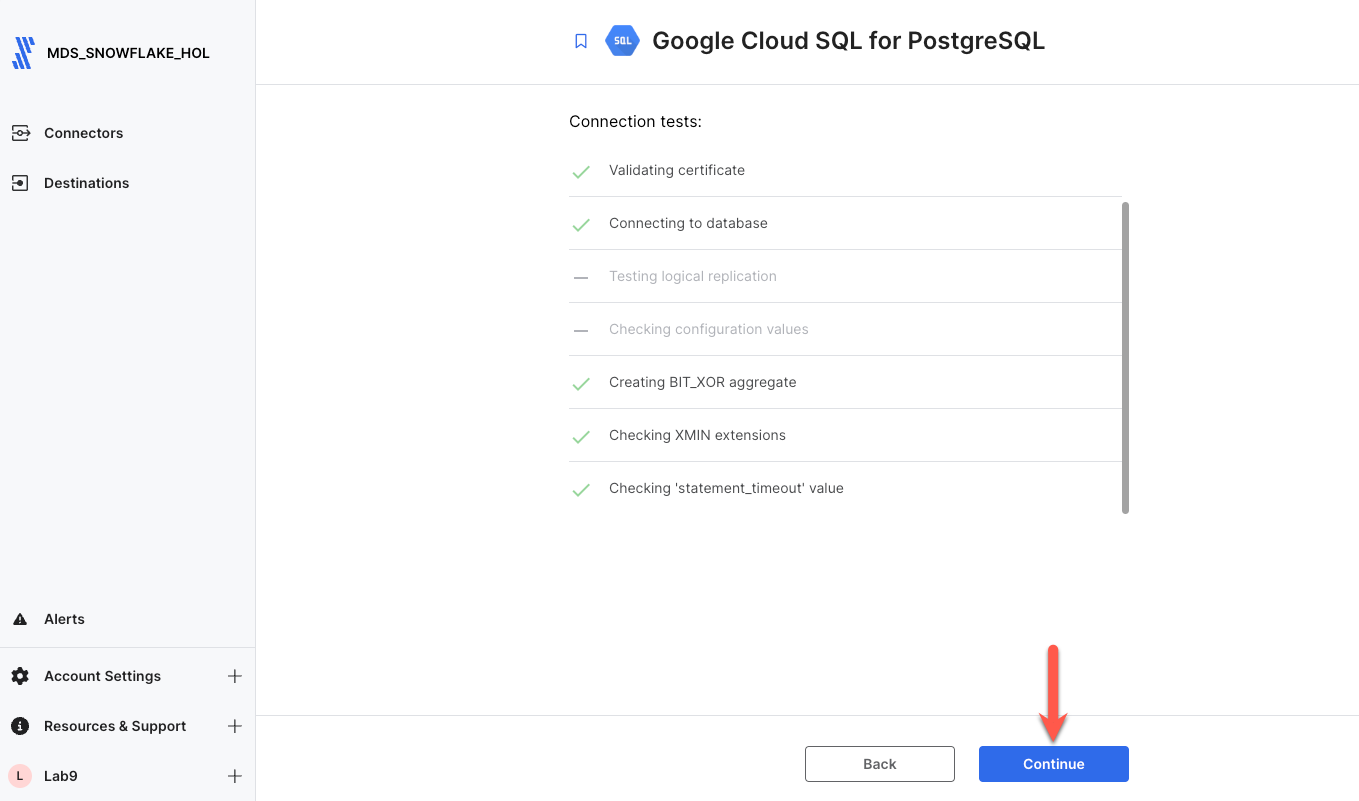Select the Testing logical replication row
1359x801 pixels.
692,276
